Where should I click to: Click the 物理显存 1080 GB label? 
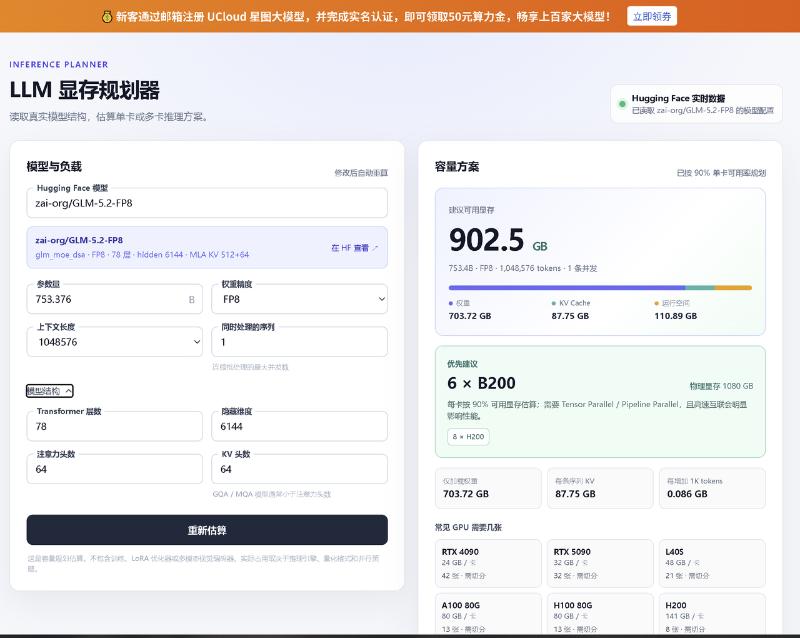(721, 386)
